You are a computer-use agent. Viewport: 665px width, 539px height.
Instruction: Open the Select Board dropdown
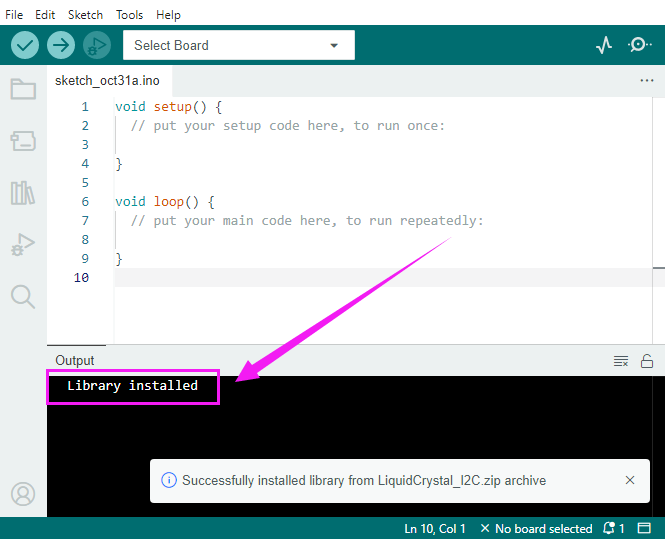coord(239,45)
